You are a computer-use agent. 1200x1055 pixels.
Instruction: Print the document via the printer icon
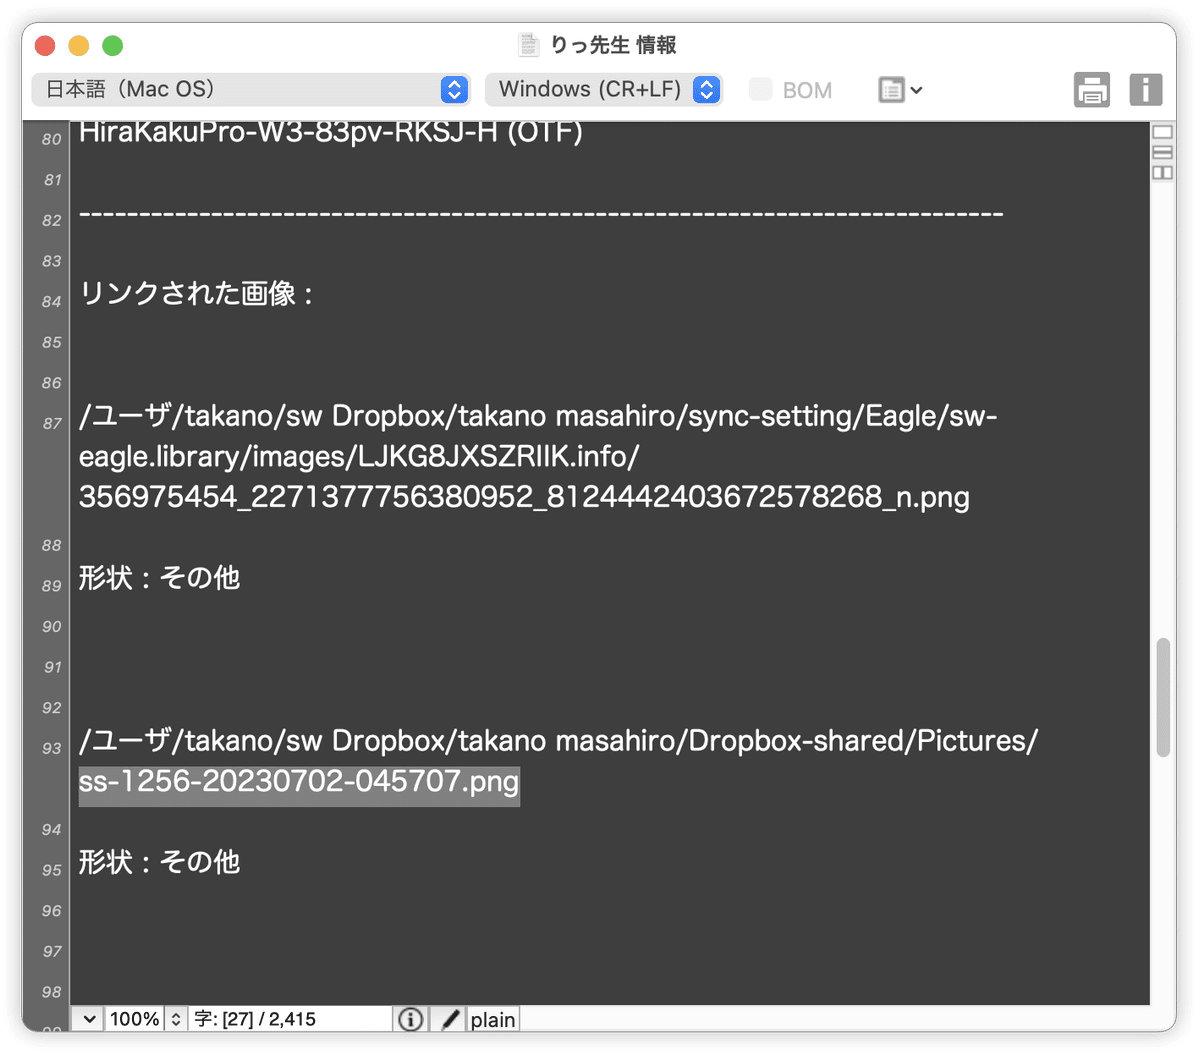point(1092,90)
